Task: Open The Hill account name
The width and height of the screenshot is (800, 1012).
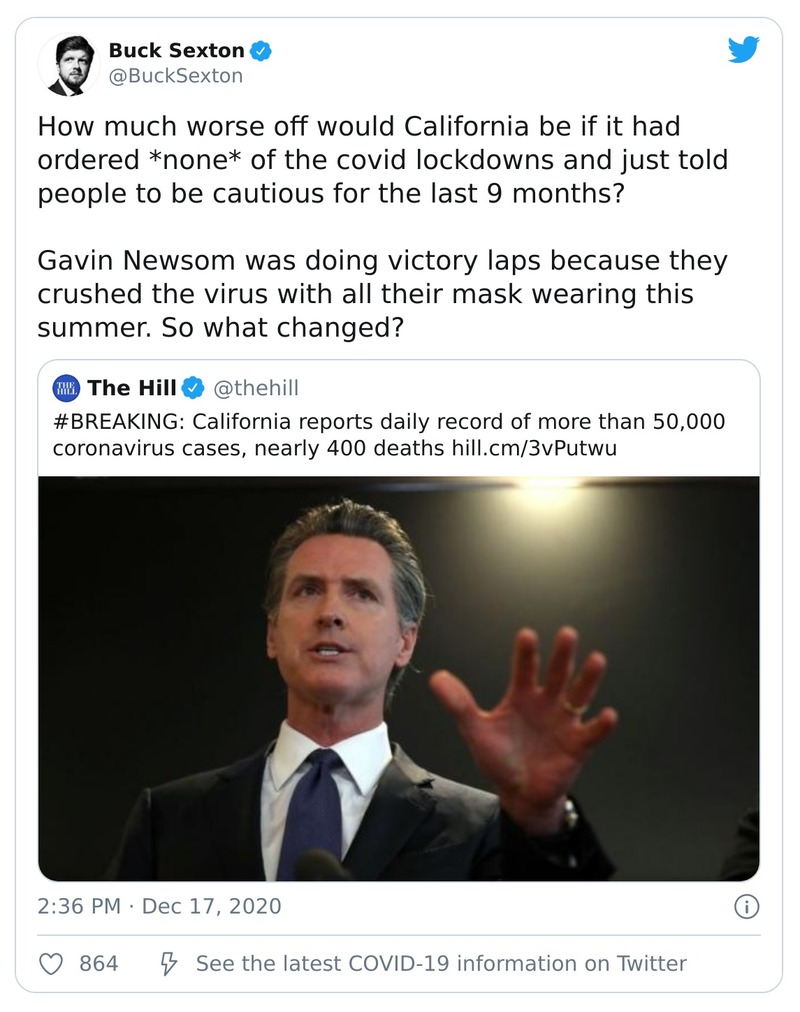Action: tap(132, 388)
